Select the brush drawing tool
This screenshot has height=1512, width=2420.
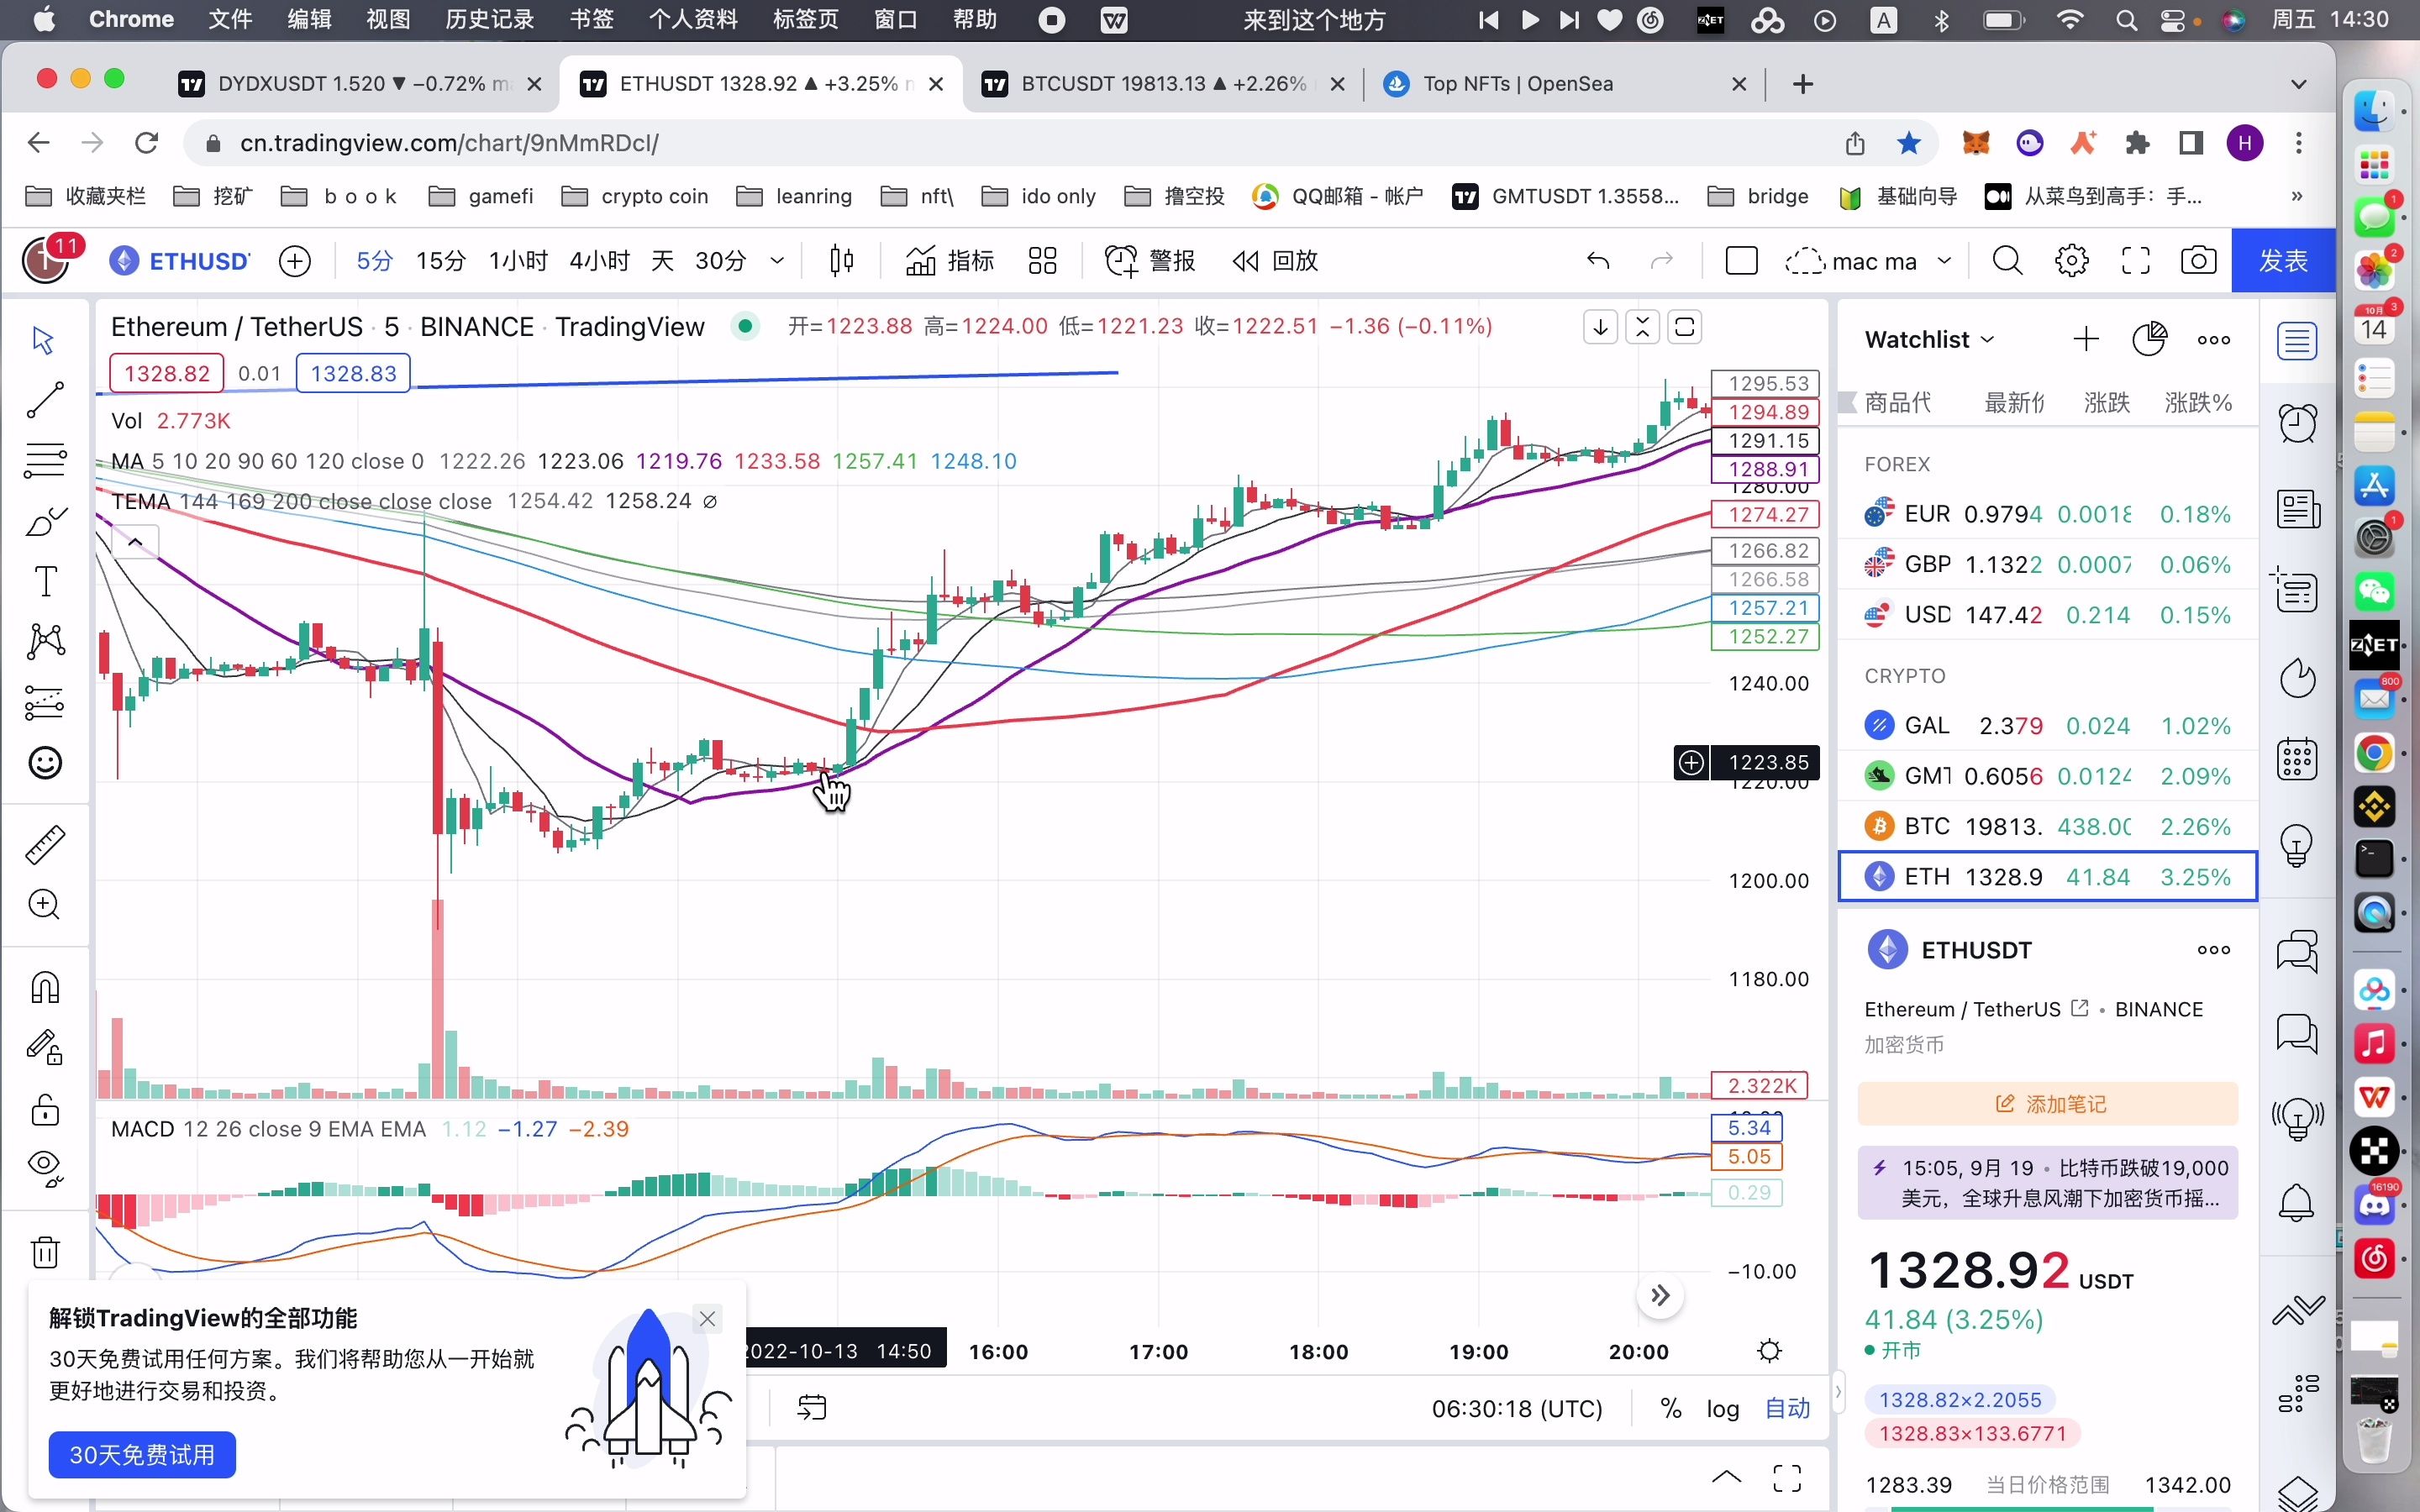(45, 520)
